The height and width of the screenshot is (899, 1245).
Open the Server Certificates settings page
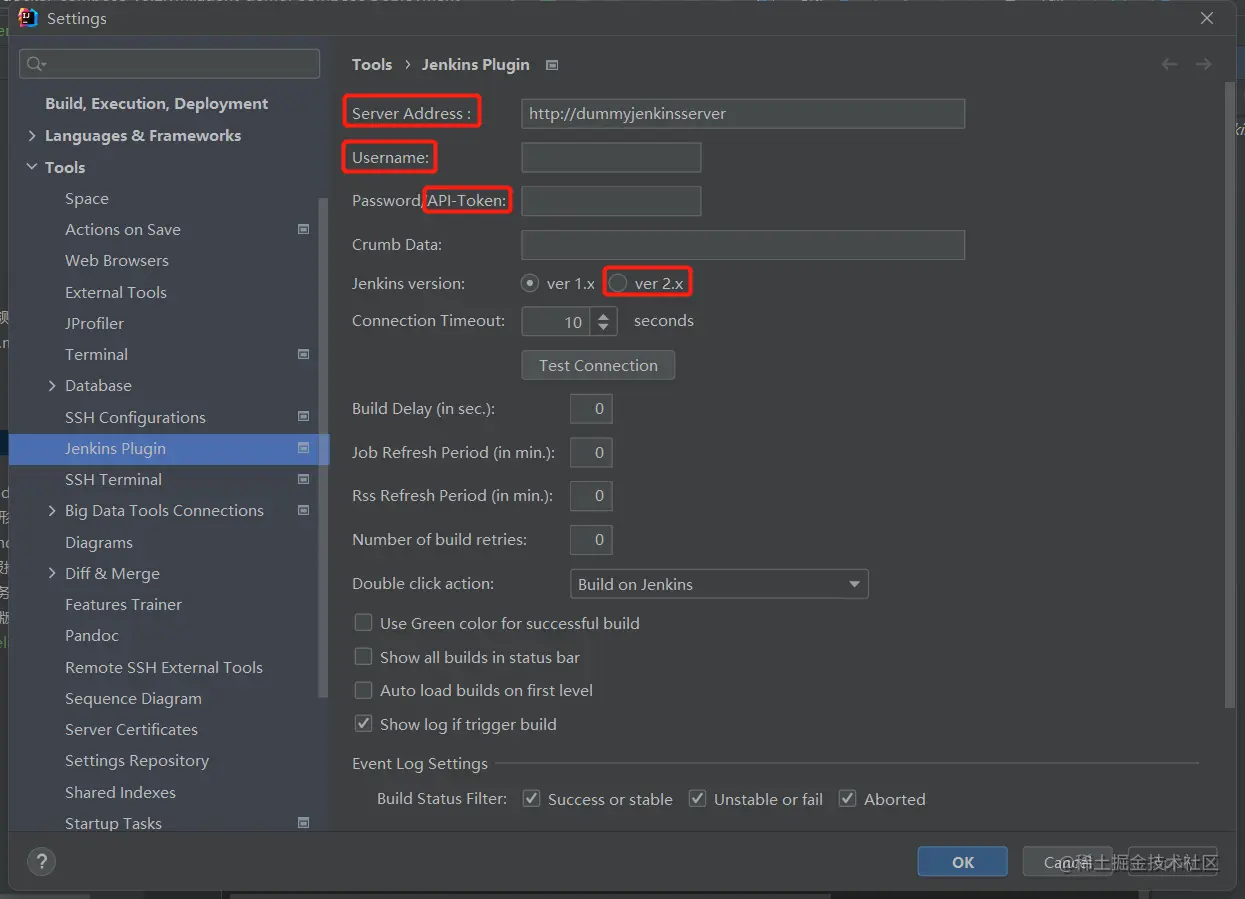pyautogui.click(x=131, y=729)
